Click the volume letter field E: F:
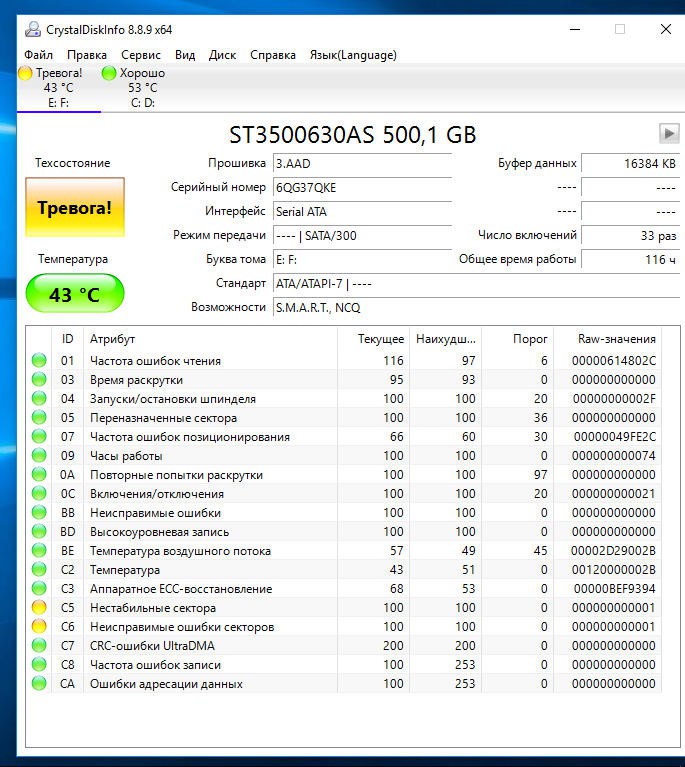 [x=362, y=259]
